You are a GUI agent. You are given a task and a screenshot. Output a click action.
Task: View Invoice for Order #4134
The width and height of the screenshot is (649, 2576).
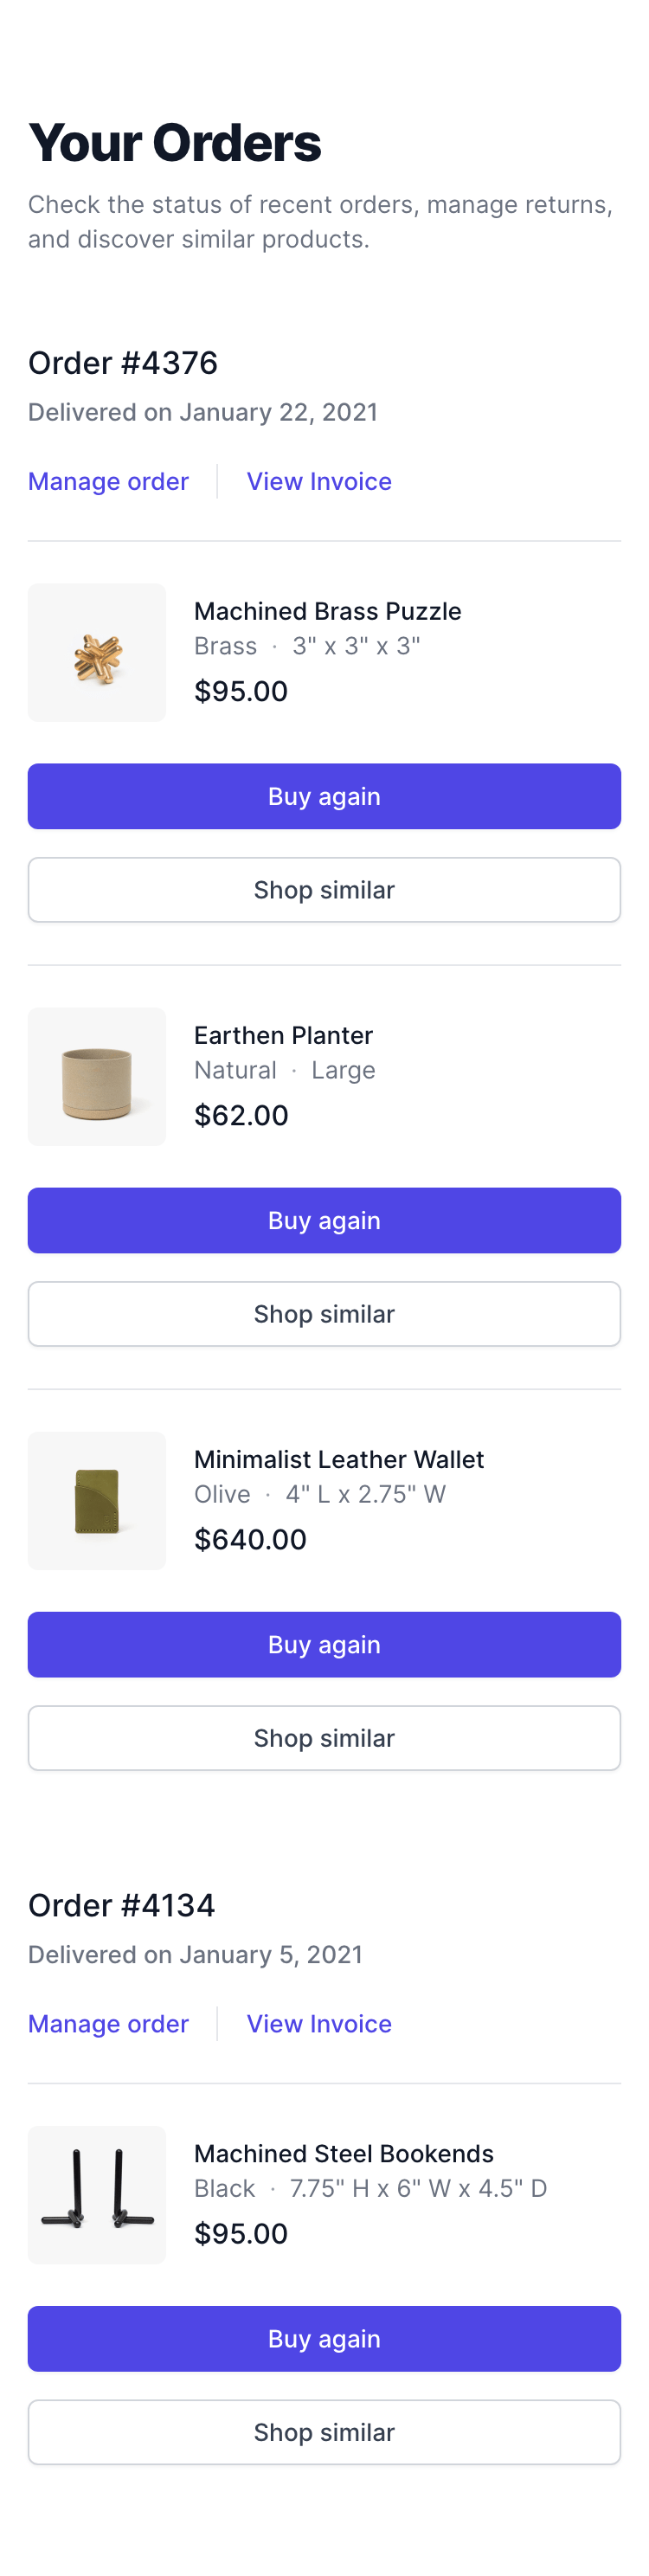(319, 2023)
